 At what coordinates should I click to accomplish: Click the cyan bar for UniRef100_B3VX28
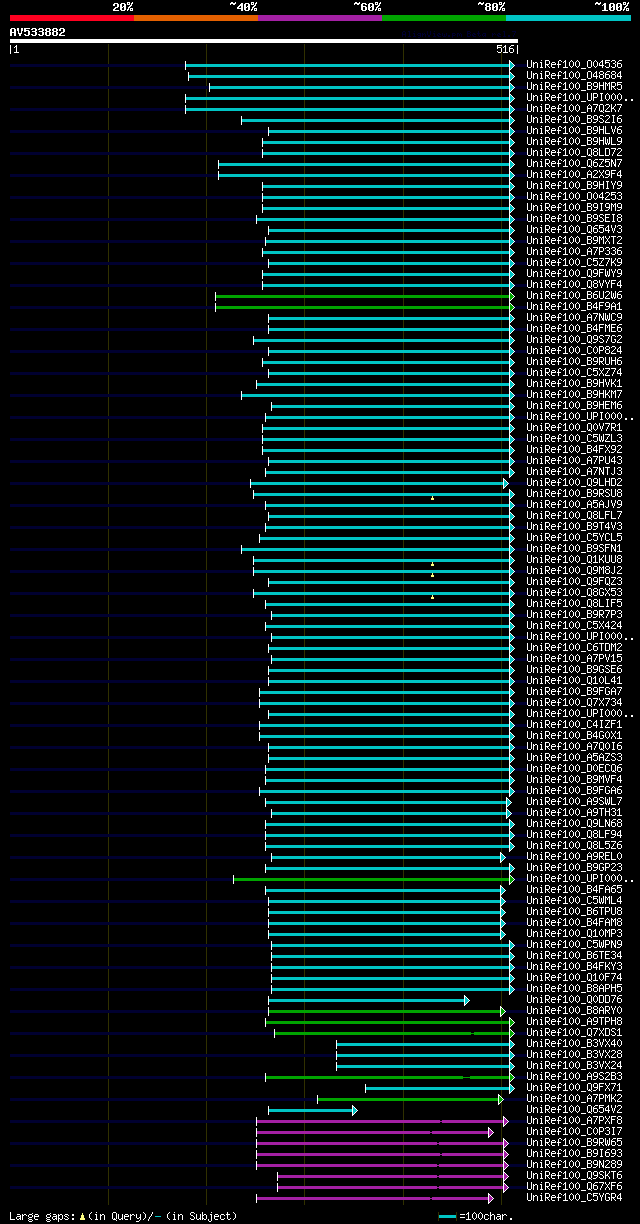(425, 1055)
